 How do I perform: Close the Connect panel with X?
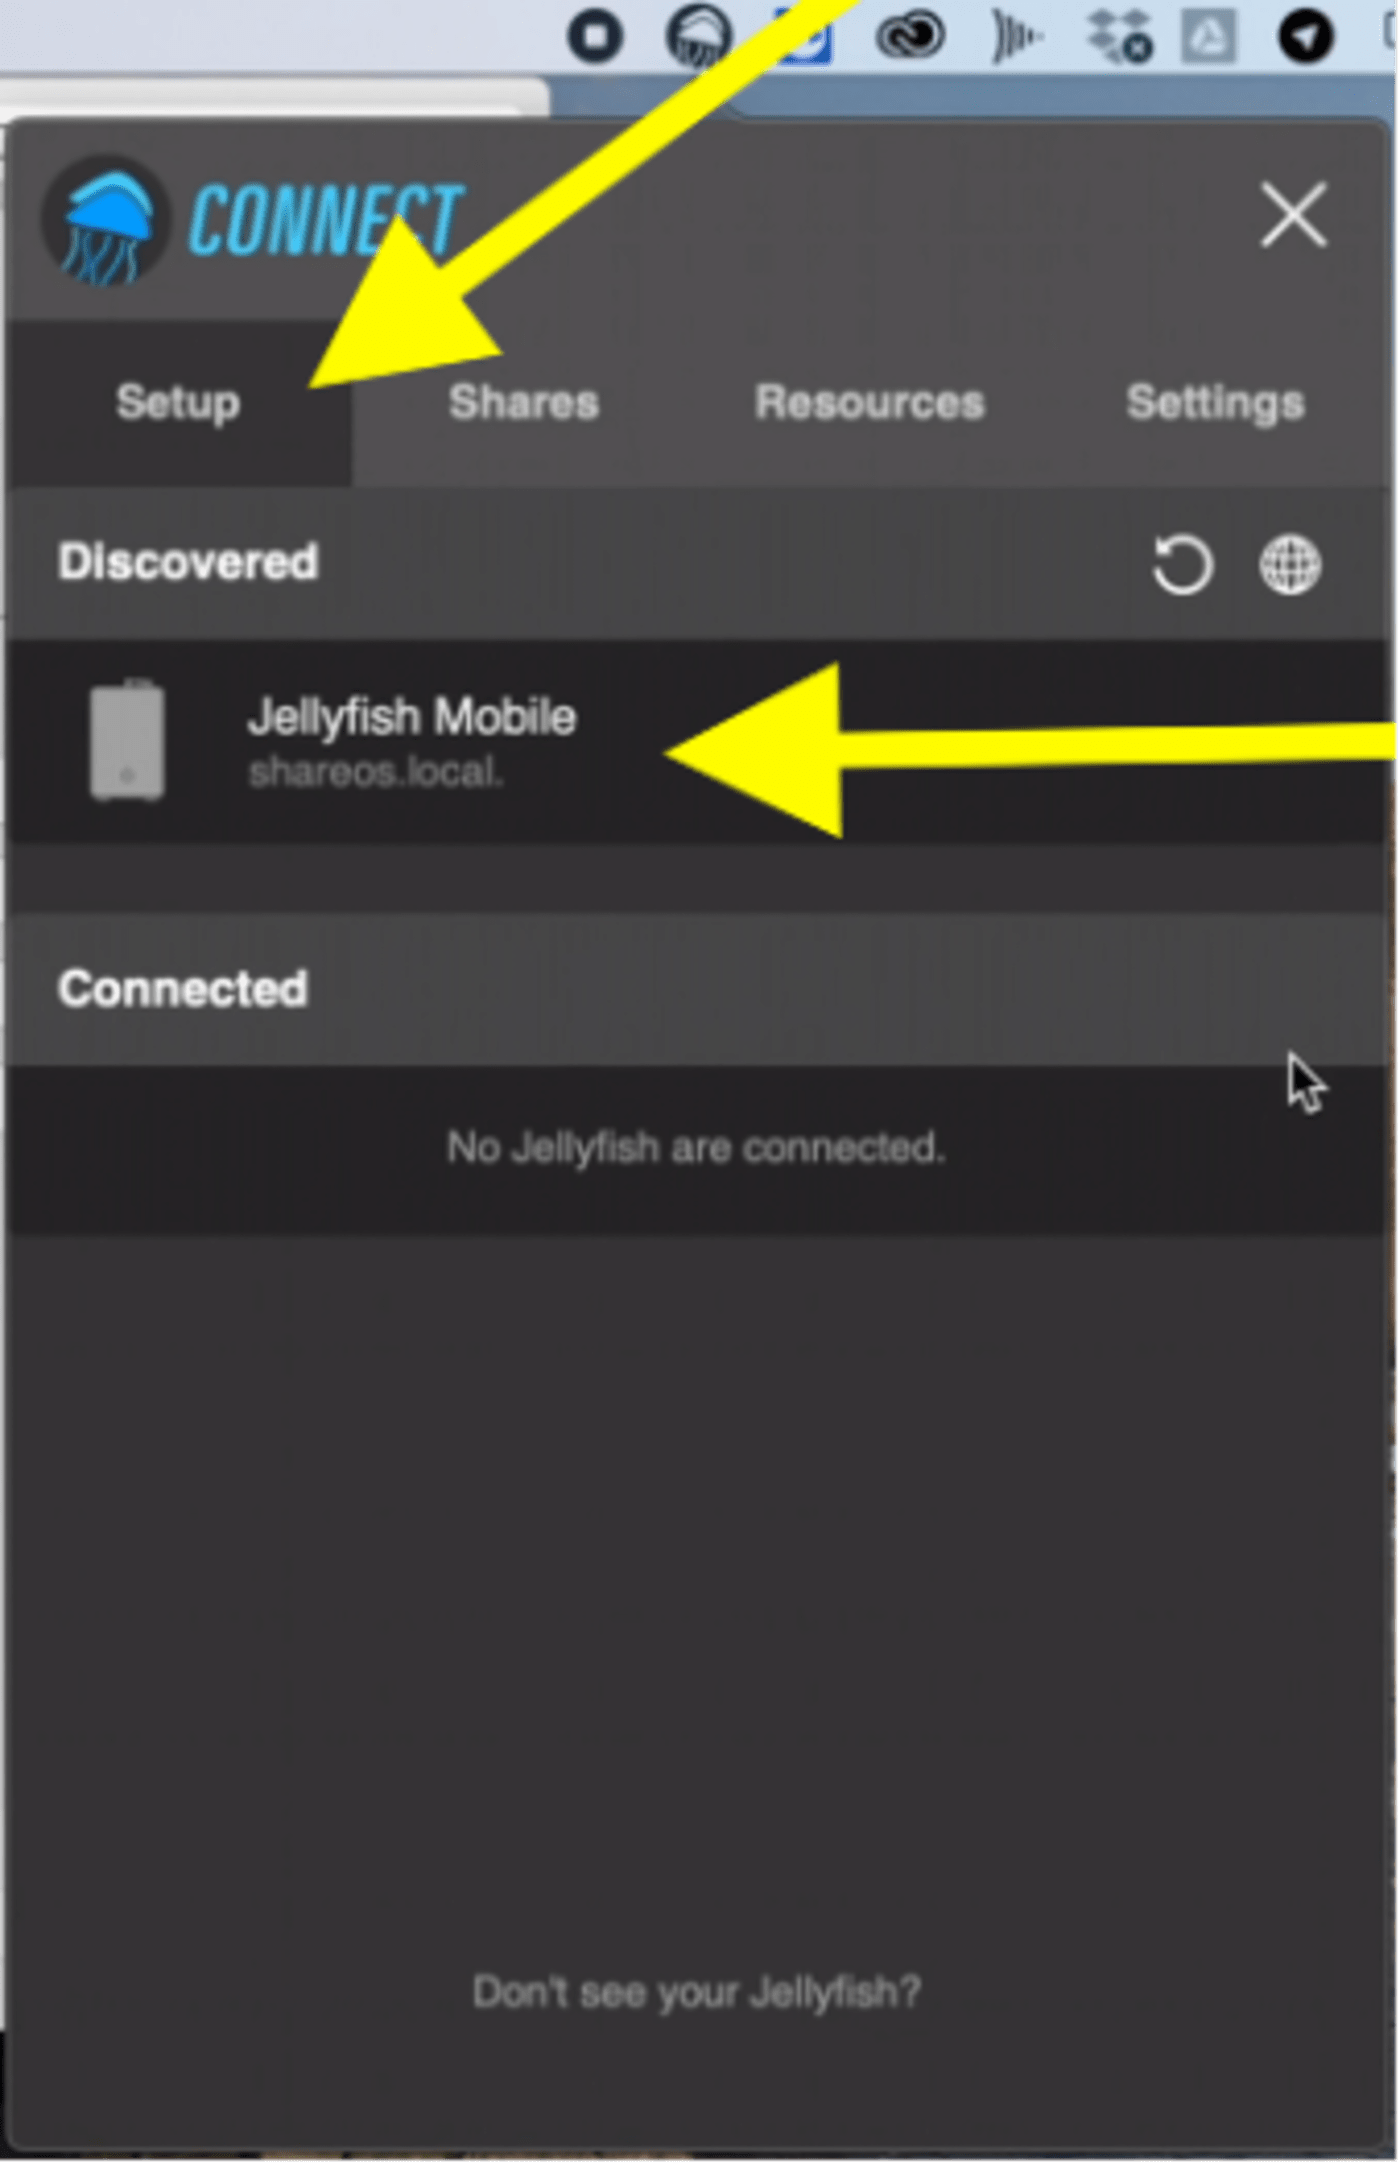[1294, 214]
